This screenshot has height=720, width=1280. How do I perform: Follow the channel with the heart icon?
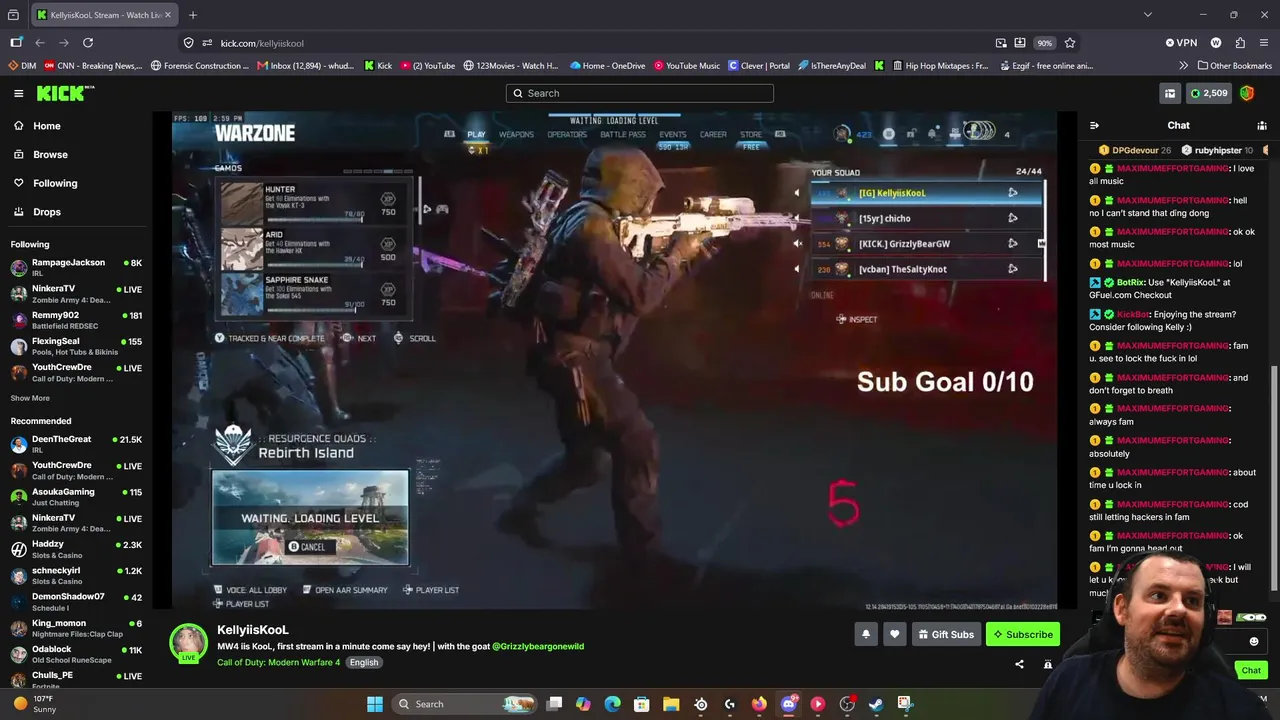tap(895, 634)
